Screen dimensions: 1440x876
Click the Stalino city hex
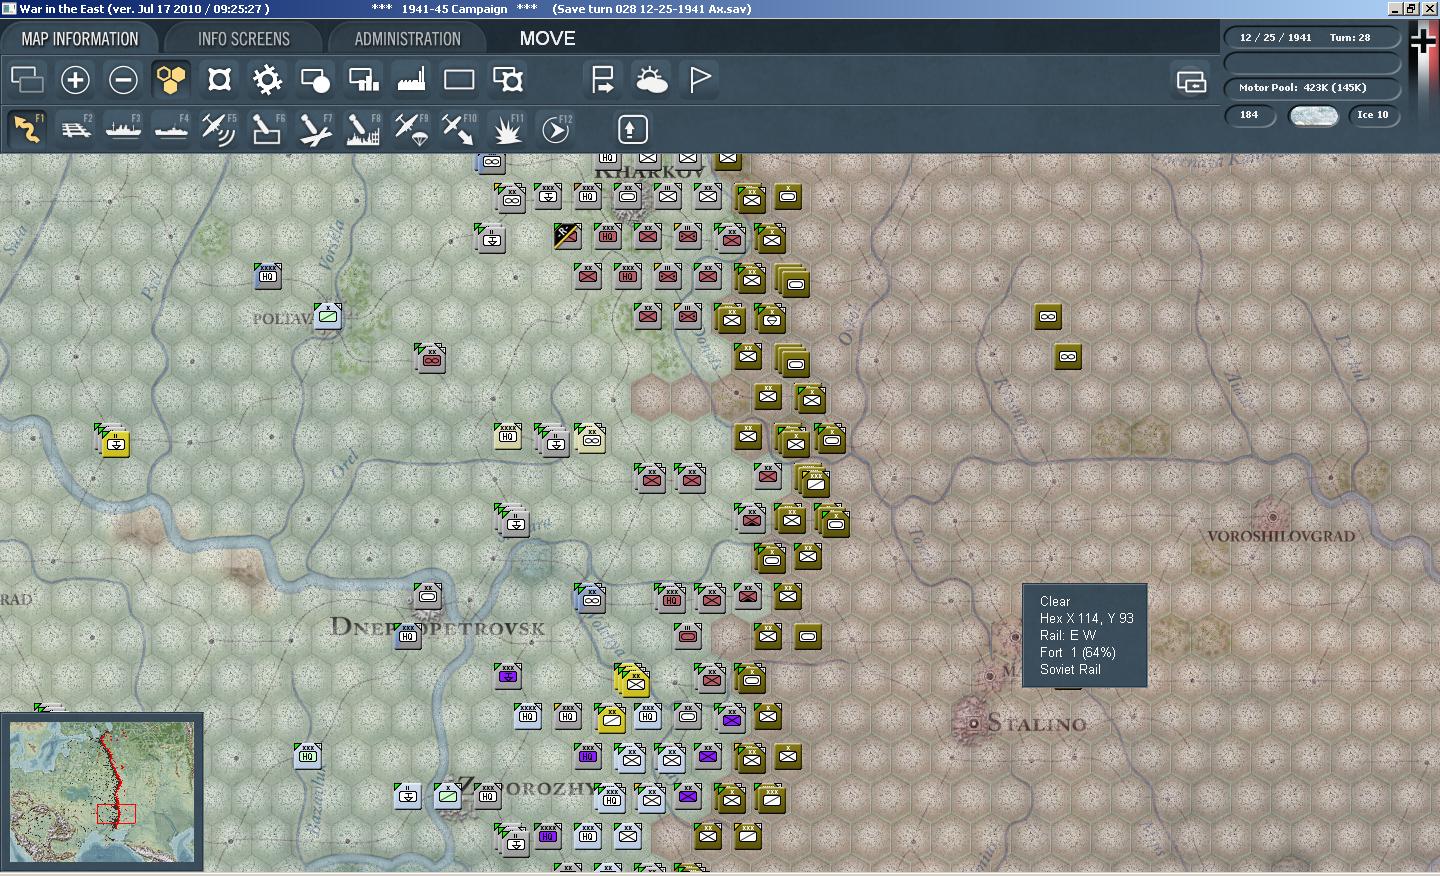972,722
